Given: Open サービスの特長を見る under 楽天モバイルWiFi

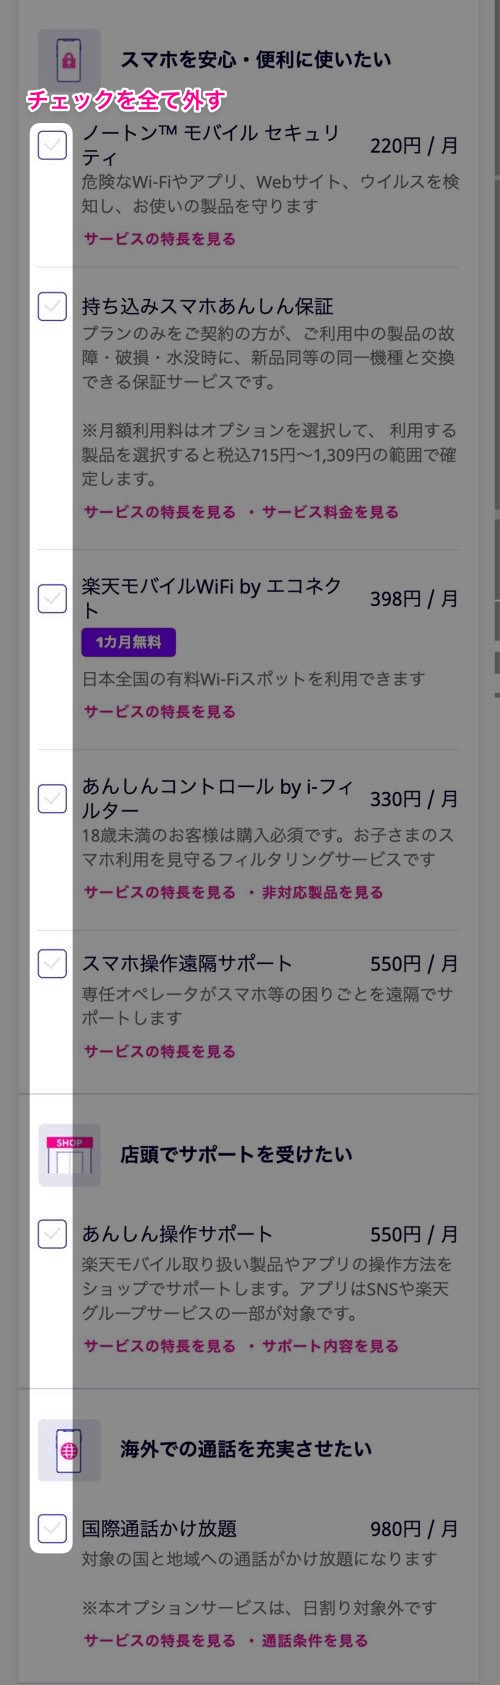Looking at the screenshot, I should [x=160, y=712].
